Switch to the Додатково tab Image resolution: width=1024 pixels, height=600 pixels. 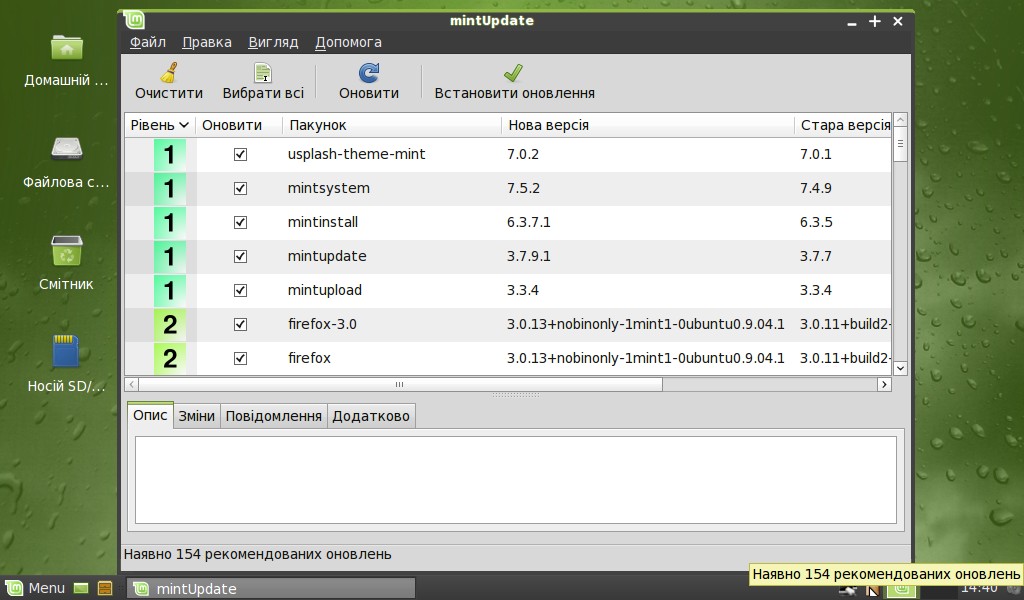click(x=371, y=416)
